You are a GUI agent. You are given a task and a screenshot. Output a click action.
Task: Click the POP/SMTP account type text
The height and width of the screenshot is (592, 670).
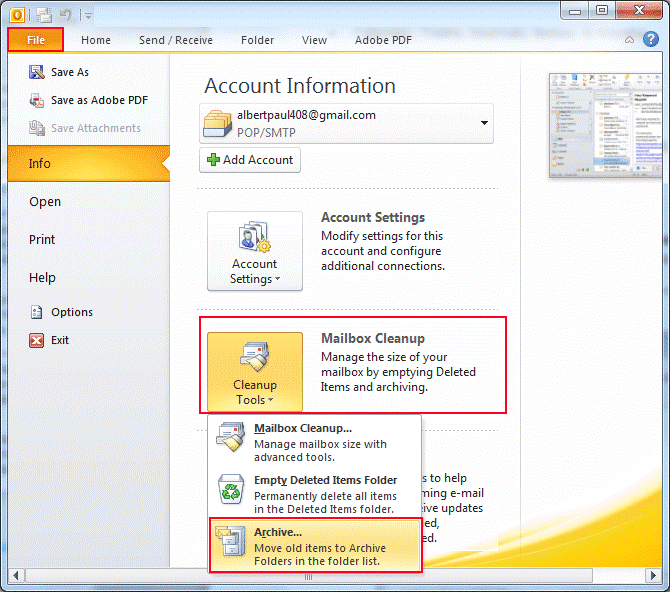pyautogui.click(x=266, y=133)
